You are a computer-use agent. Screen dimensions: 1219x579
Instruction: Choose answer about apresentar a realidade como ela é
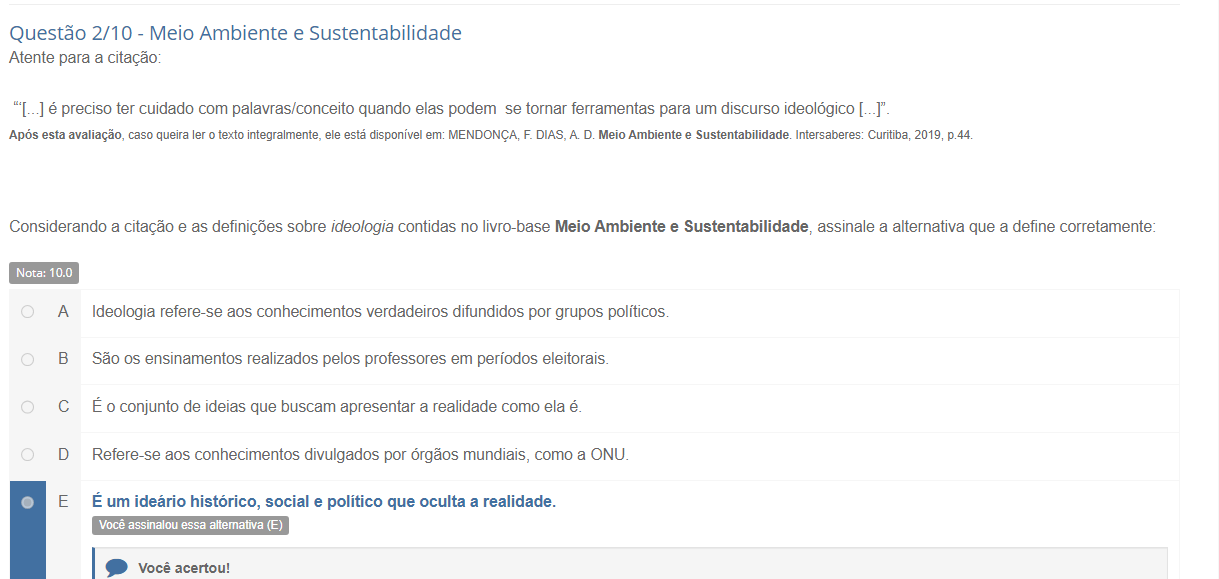click(x=337, y=407)
